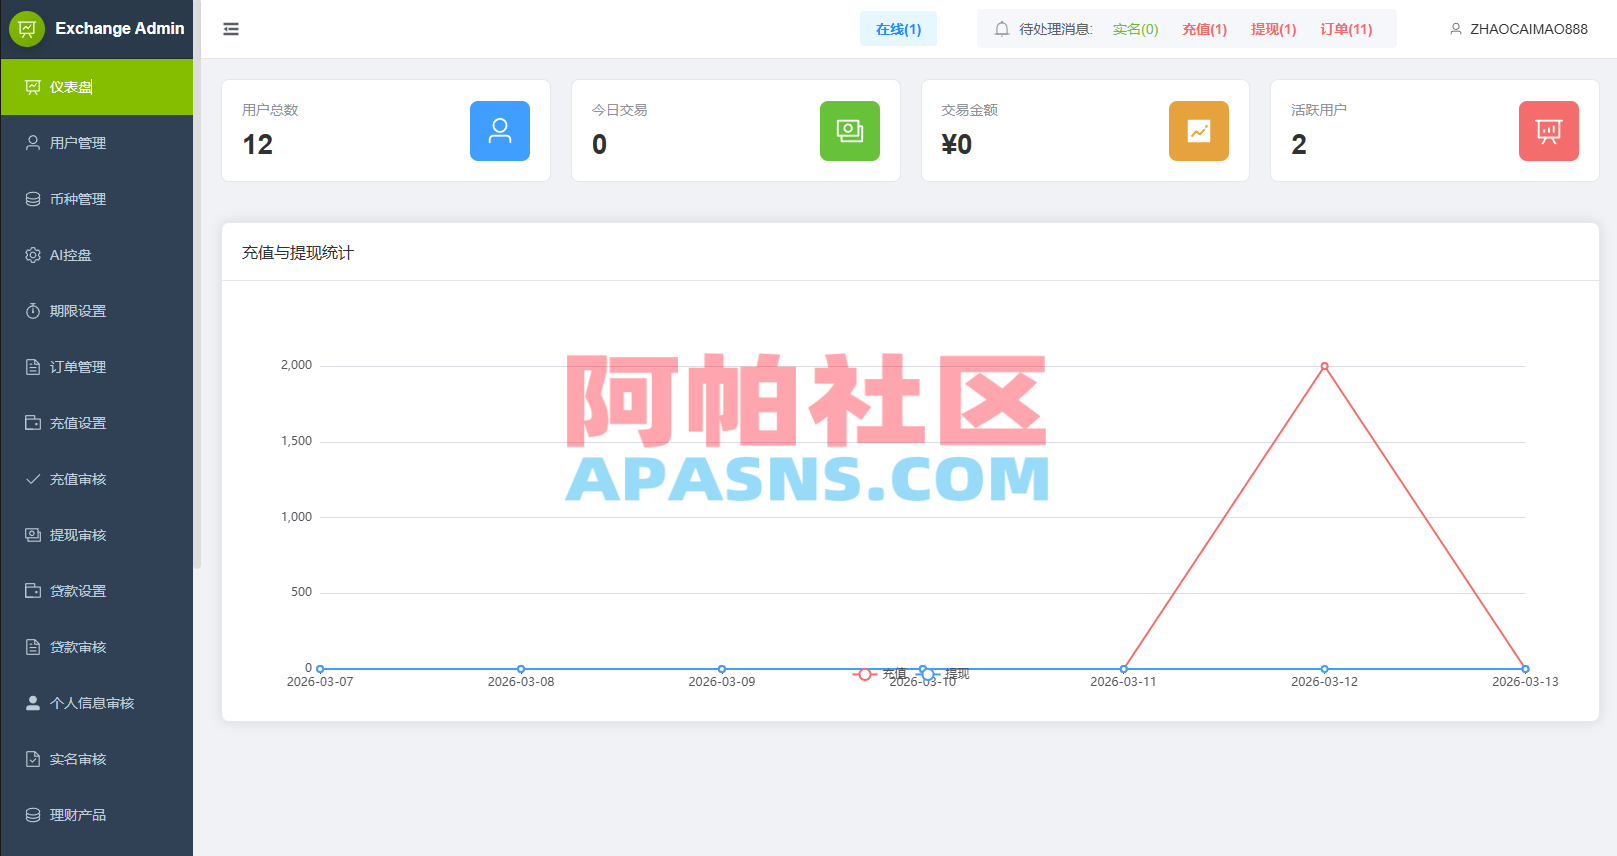Click the Exchange Admin logo icon
1617x856 pixels.
27,29
